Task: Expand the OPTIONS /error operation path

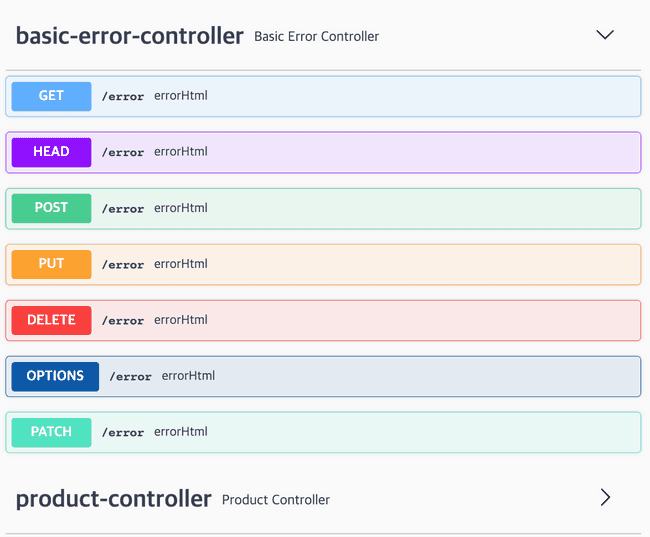Action: 131,377
